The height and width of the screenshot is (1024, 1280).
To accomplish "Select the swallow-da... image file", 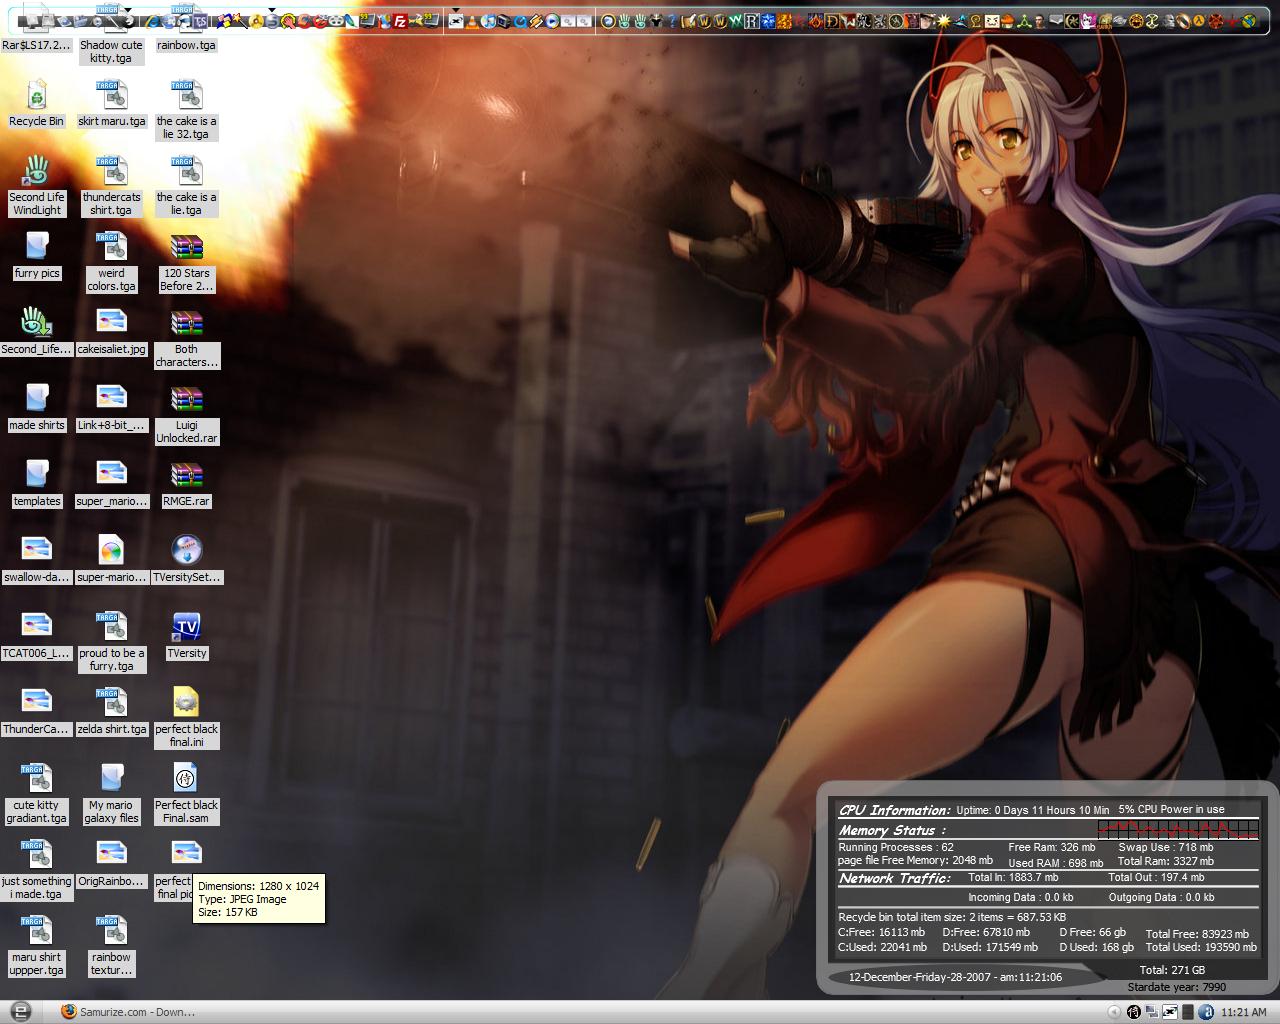I will [x=37, y=559].
